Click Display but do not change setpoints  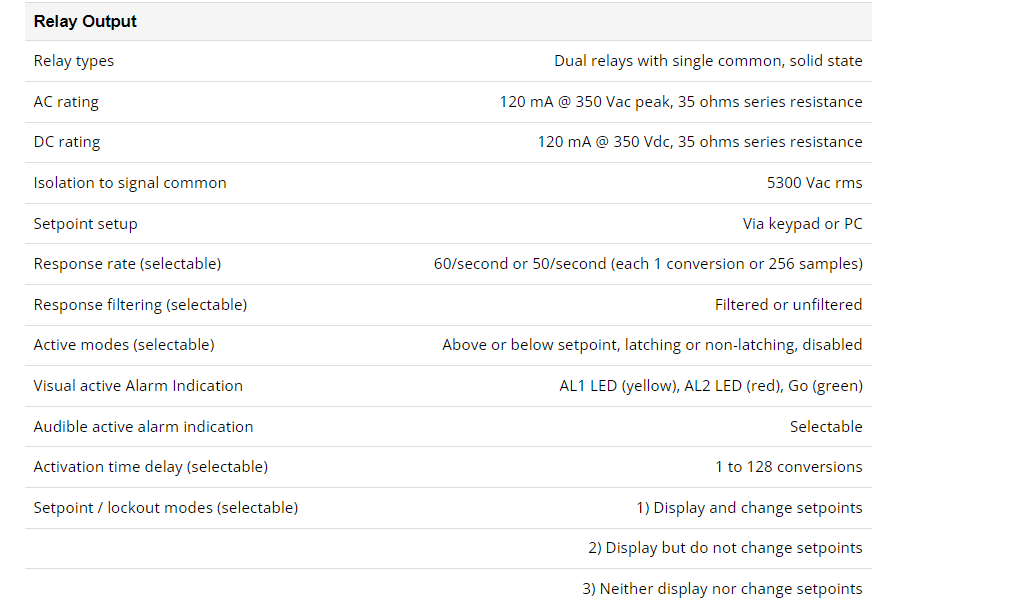pyautogui.click(x=725, y=548)
